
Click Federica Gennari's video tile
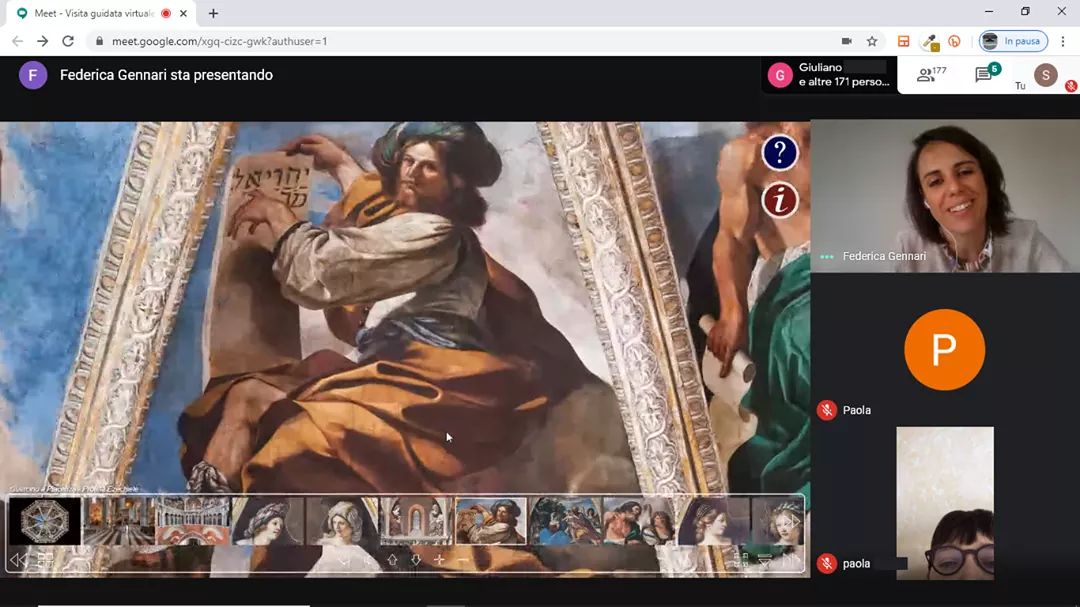click(x=945, y=196)
